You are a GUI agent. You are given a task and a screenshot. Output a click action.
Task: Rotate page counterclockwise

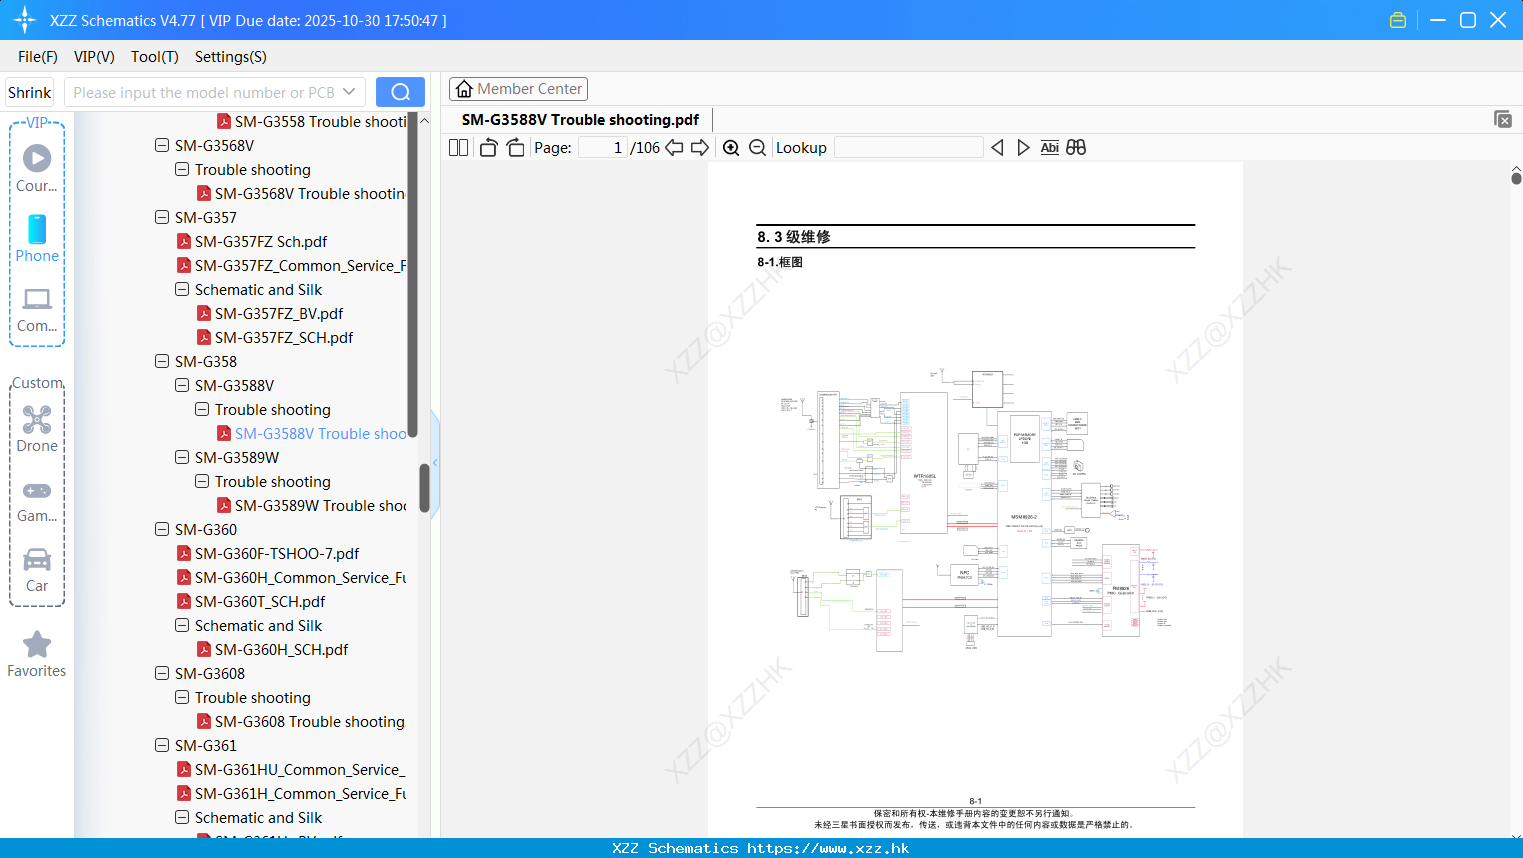pos(488,147)
